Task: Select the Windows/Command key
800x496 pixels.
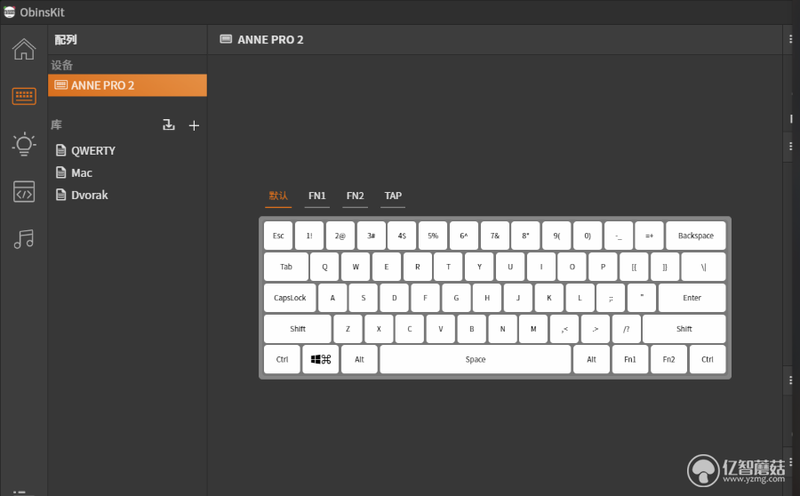Action: (320, 360)
